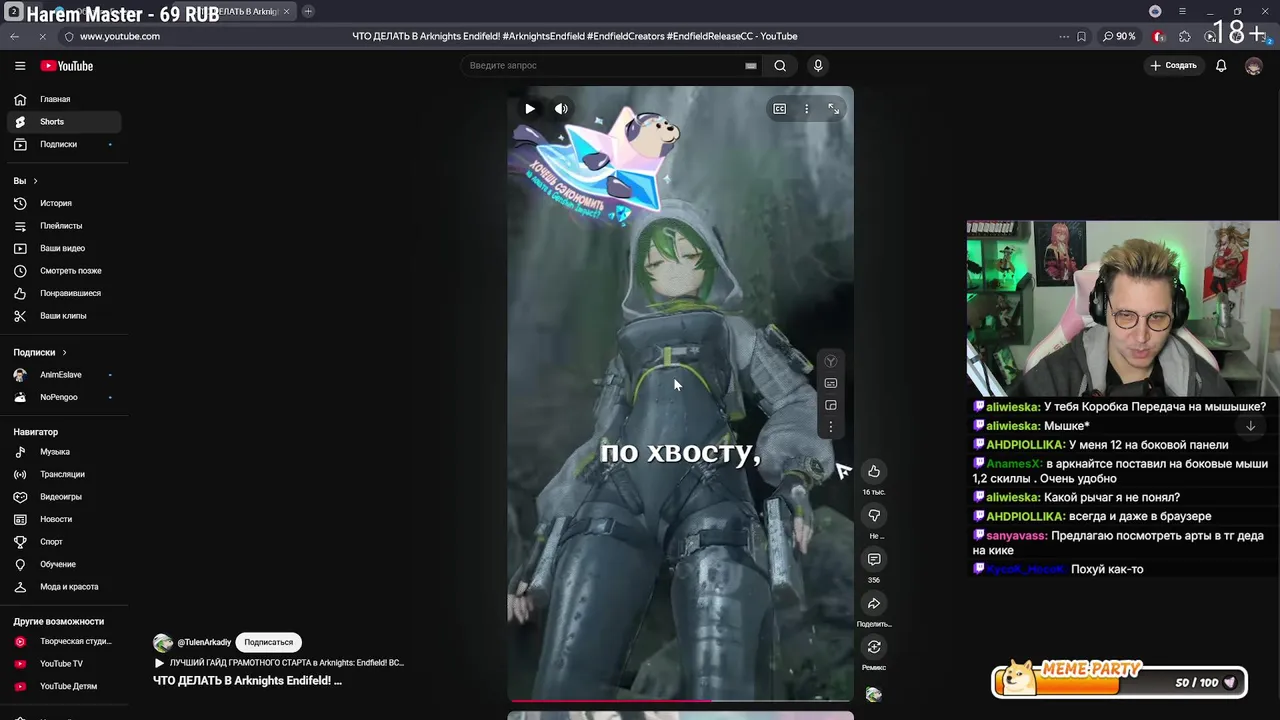Open Ваши видео in the sidebar
Screen dimensions: 1280x720
click(x=64, y=248)
